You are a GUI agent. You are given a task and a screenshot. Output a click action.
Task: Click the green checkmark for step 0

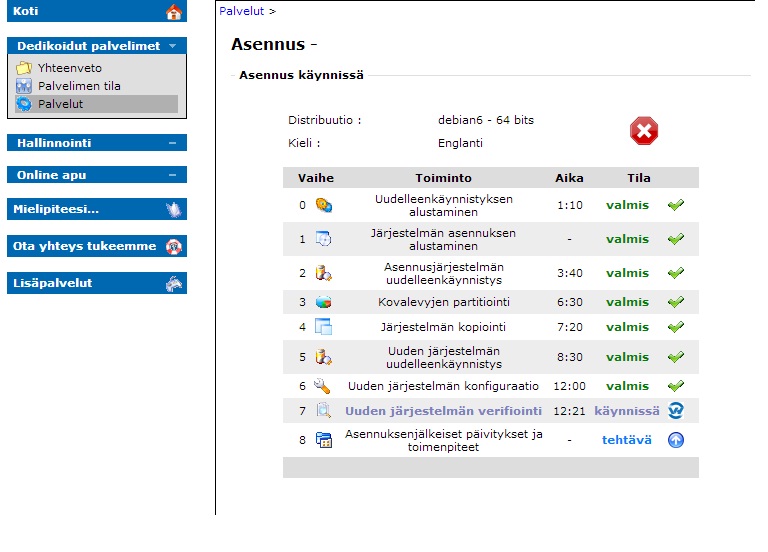coord(676,205)
